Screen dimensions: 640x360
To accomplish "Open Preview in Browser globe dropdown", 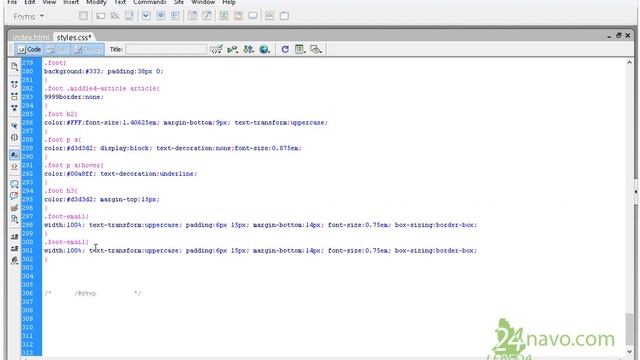I will [264, 49].
